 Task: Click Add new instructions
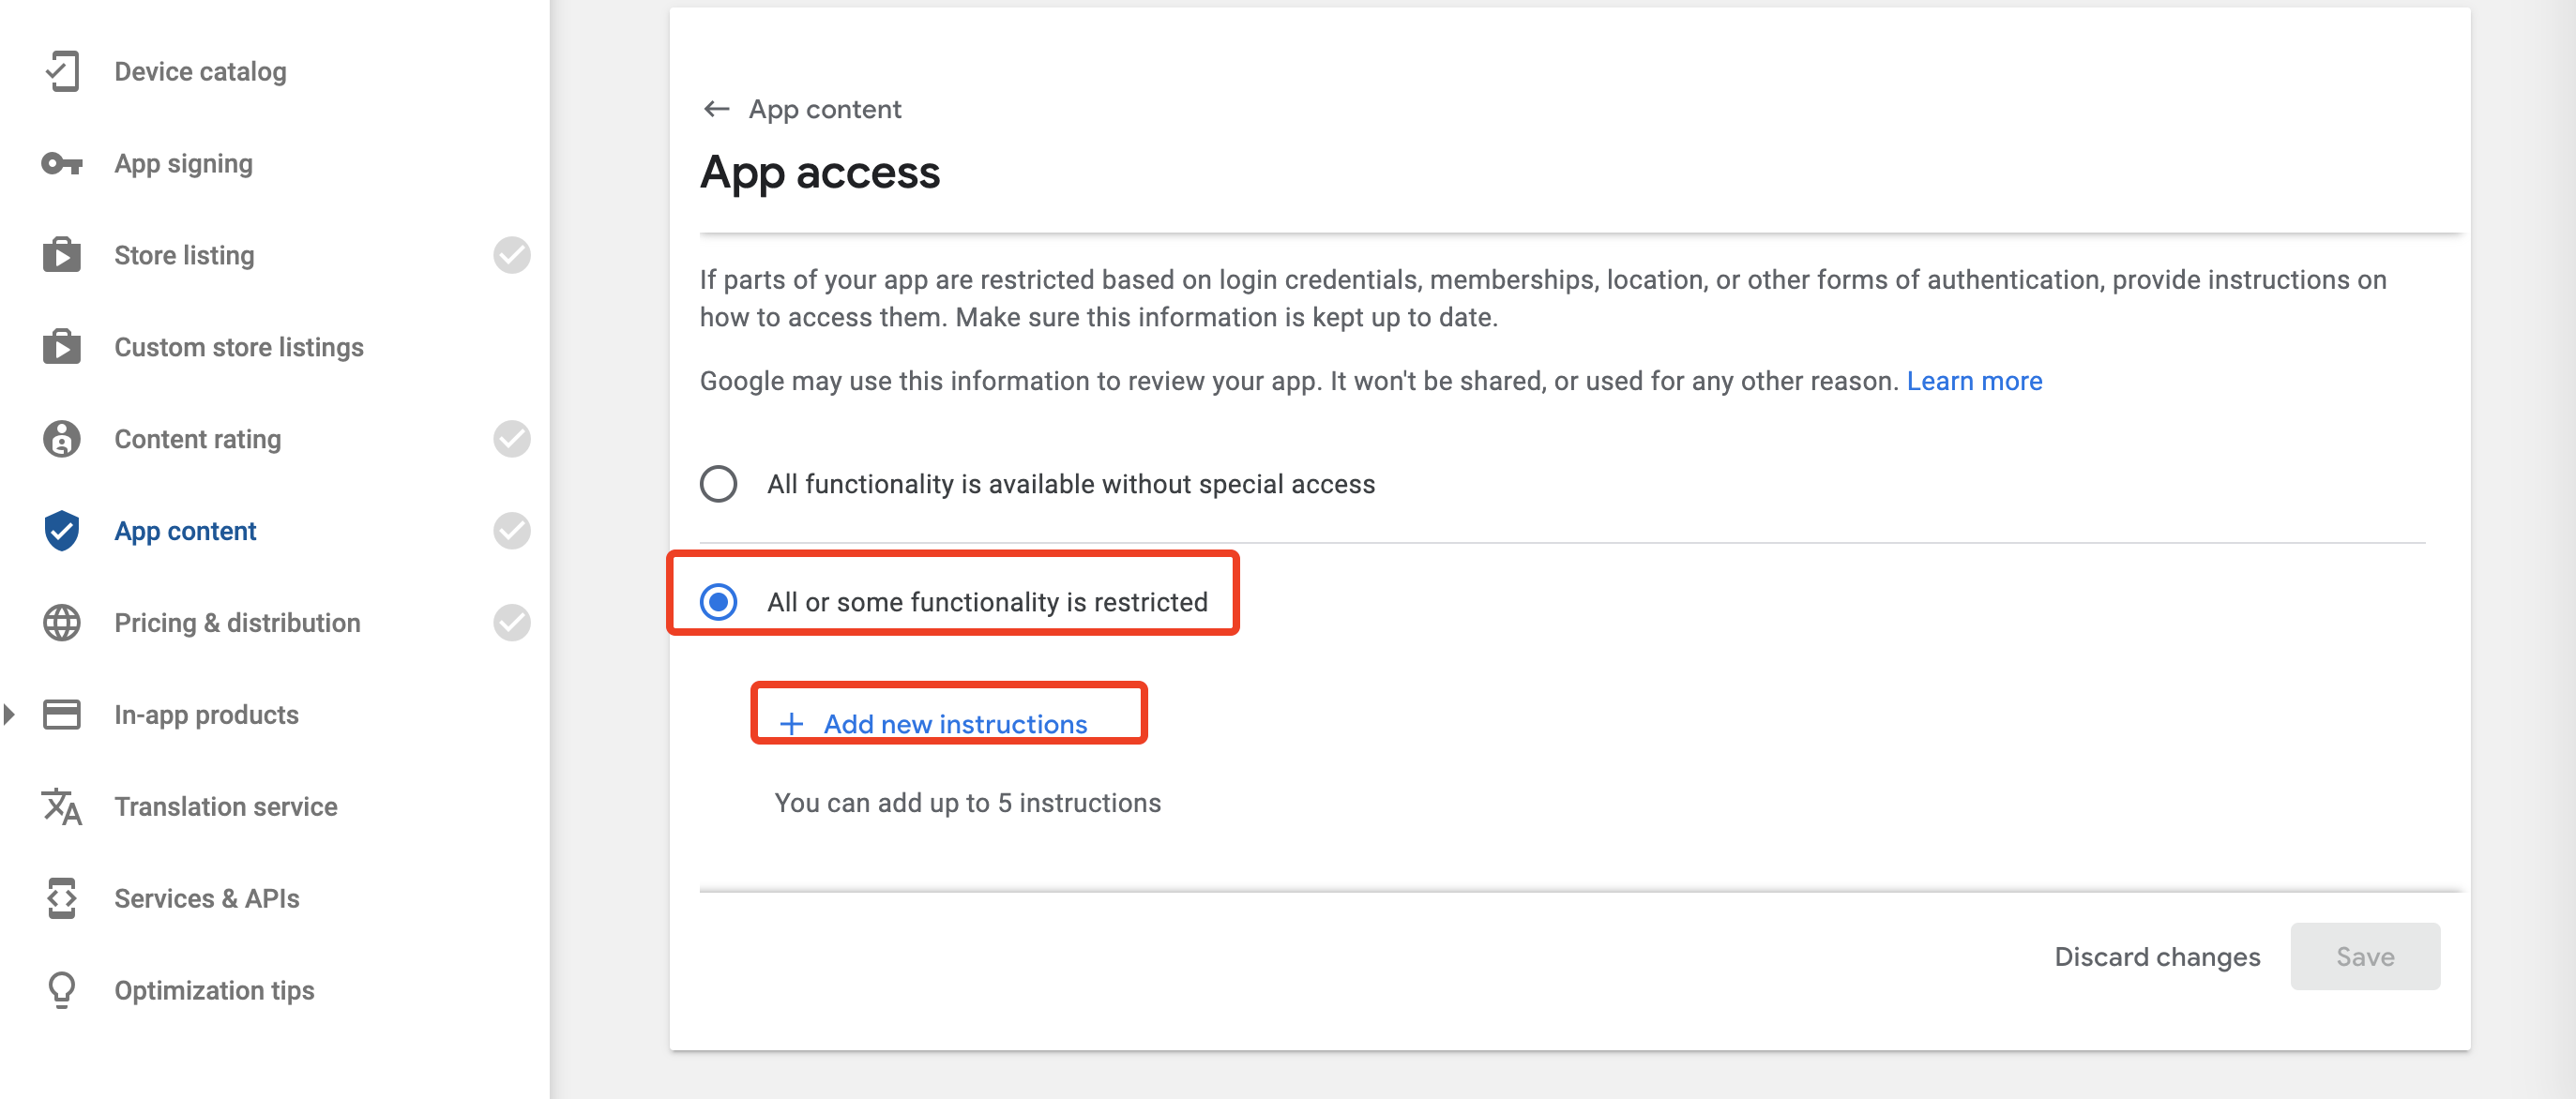[x=948, y=723]
